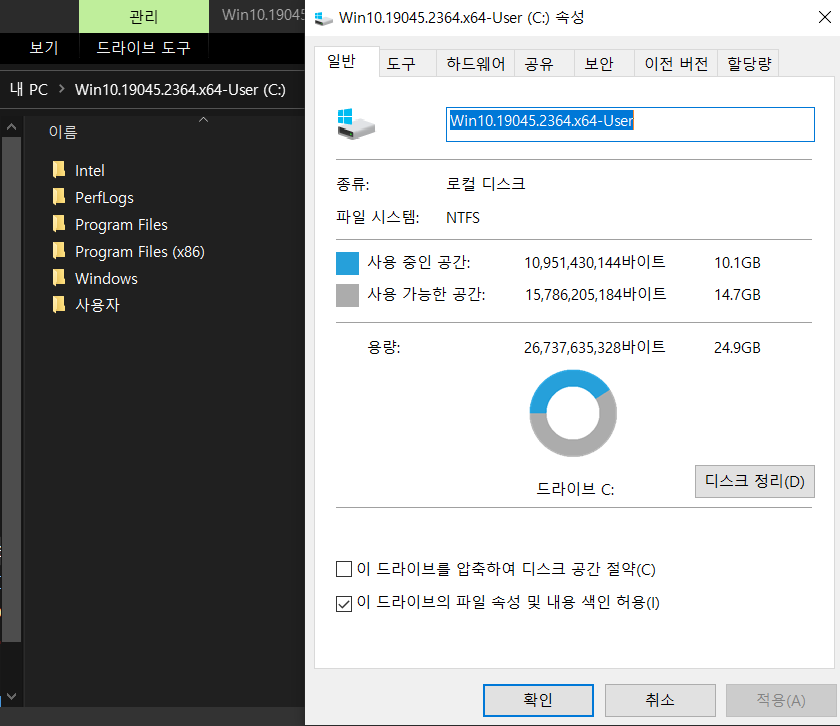This screenshot has height=726, width=840.
Task: Open the 드라이브 도구 ribbon tab
Action: (143, 48)
